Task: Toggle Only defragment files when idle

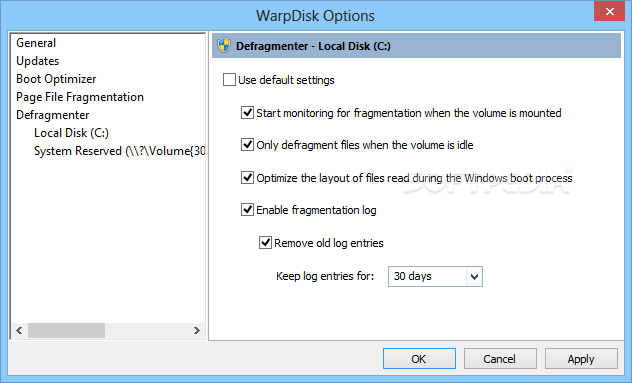Action: click(x=247, y=145)
